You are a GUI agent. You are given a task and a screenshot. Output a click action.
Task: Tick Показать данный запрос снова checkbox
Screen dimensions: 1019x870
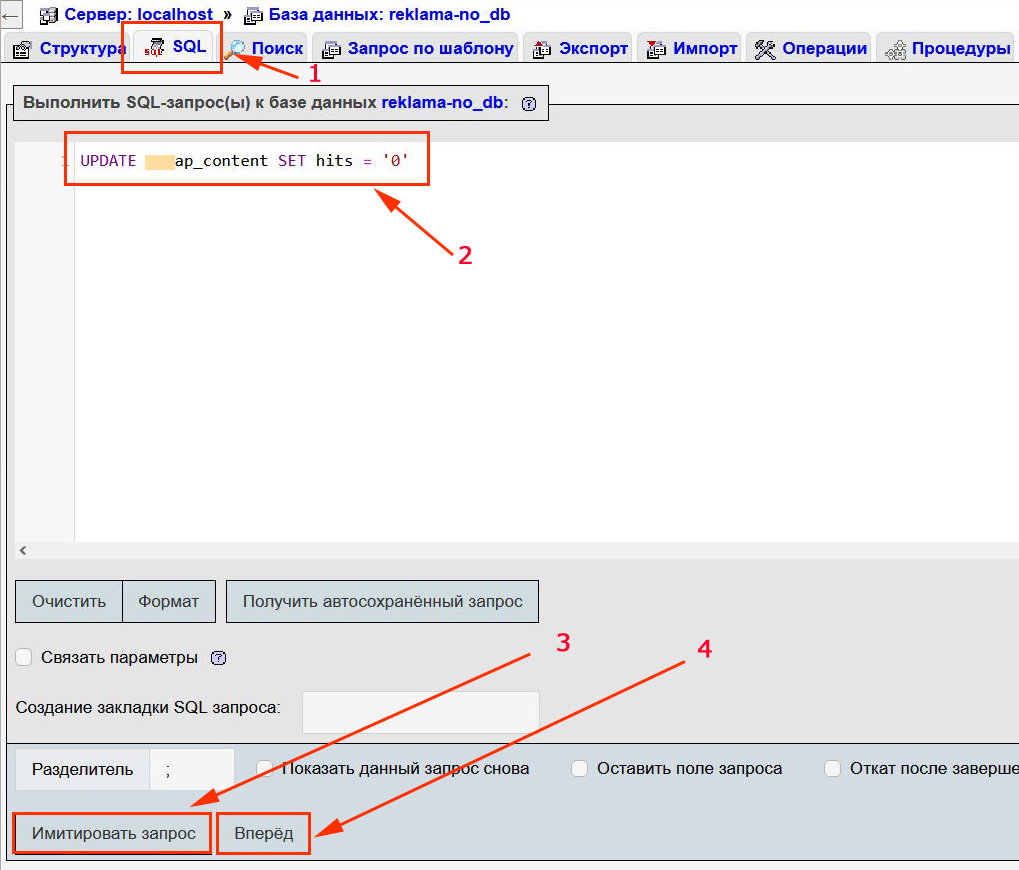[x=265, y=768]
